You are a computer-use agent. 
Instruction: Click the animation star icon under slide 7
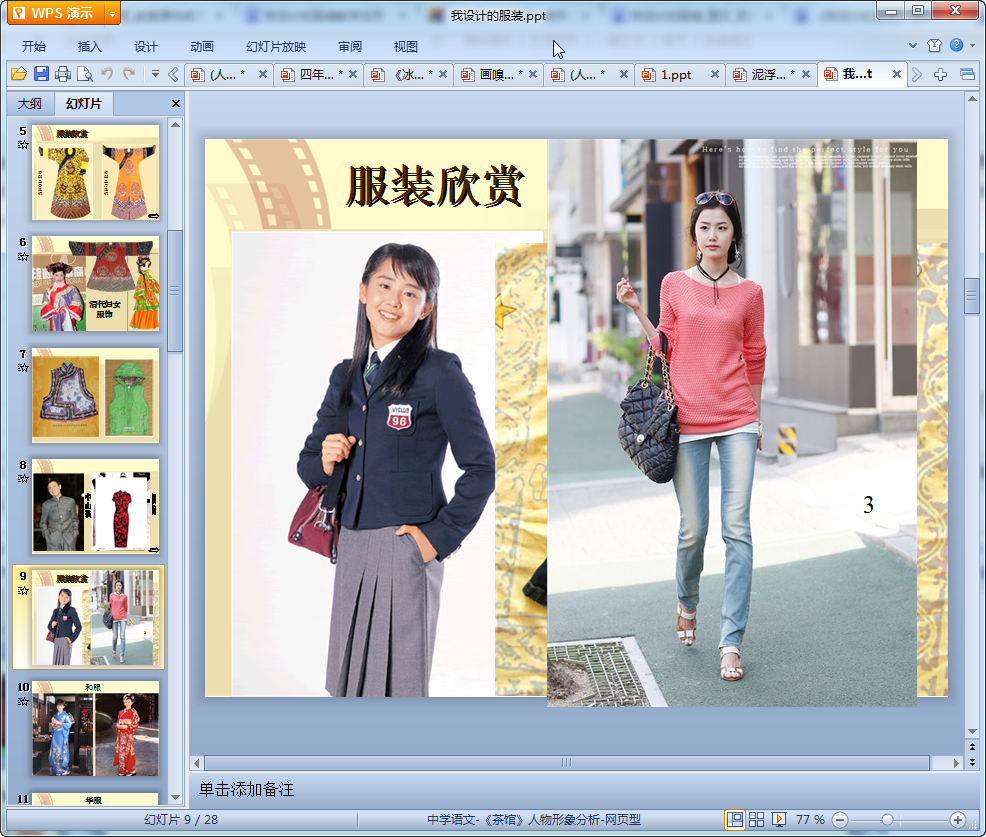pyautogui.click(x=23, y=367)
